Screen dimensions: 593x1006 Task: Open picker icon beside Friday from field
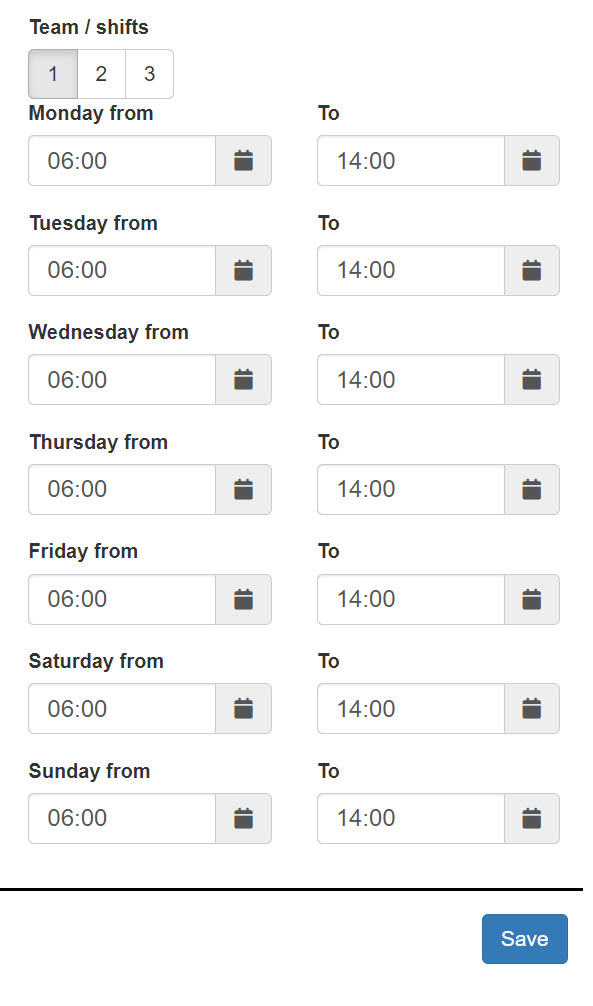[243, 599]
